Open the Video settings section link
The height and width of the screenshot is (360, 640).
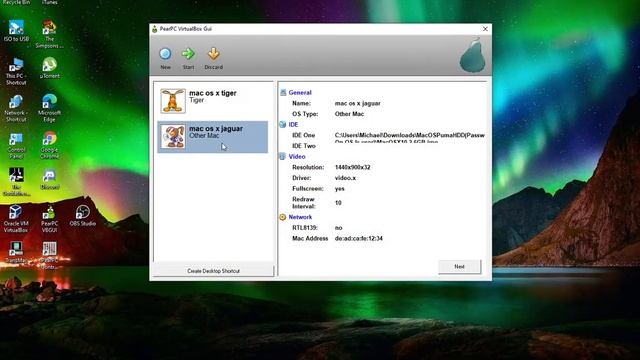point(297,156)
